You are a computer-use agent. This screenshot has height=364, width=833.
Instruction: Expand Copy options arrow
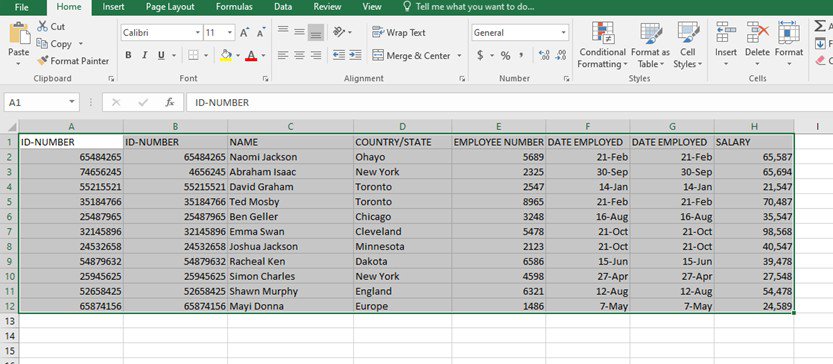tap(81, 44)
